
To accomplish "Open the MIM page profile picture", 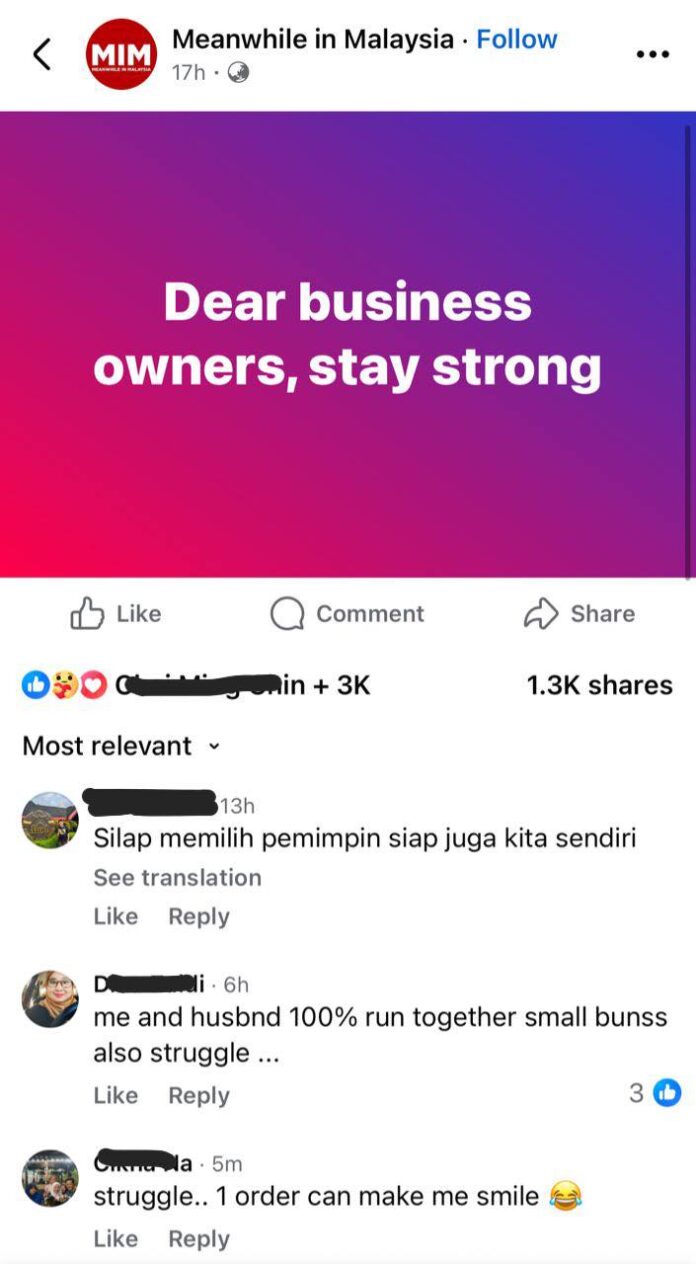I will (121, 55).
